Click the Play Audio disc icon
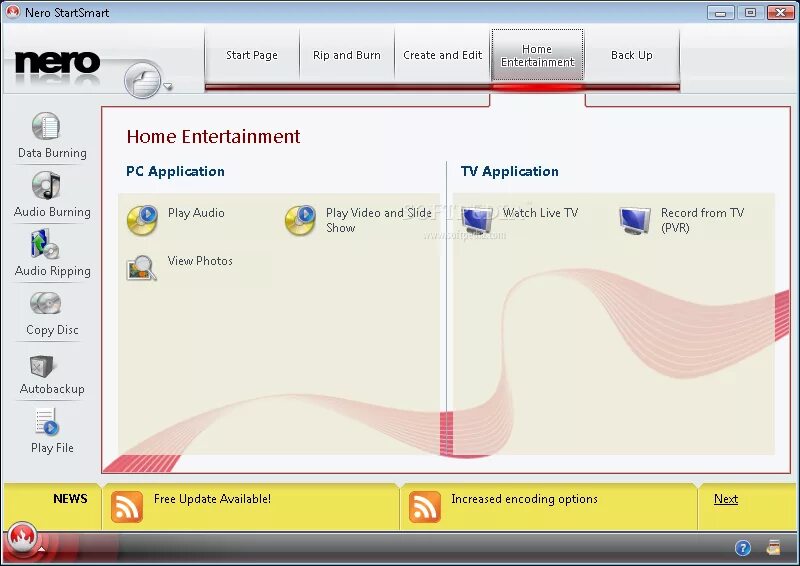800x566 pixels. [x=142, y=220]
